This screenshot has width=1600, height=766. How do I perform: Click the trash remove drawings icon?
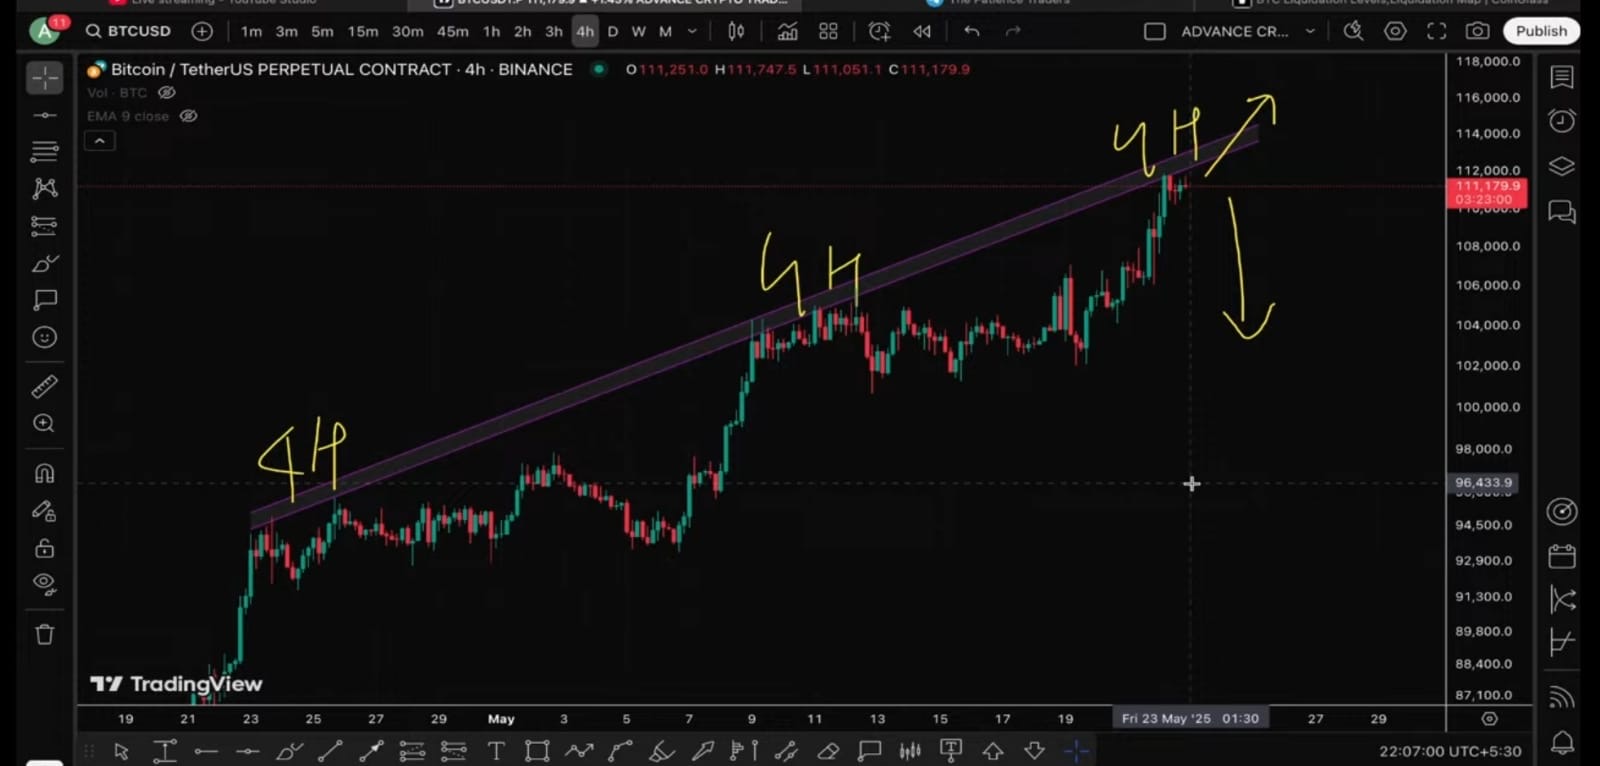point(44,634)
